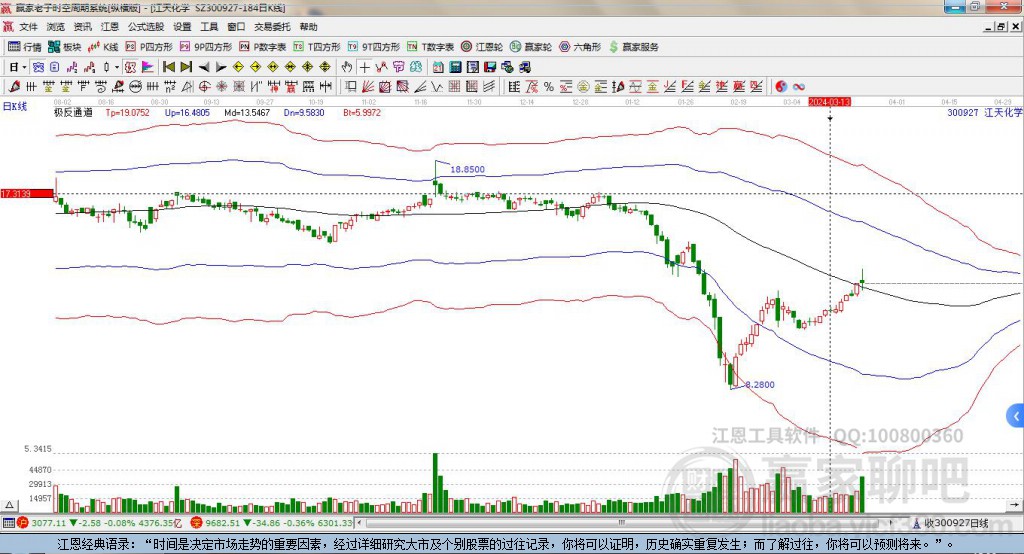
Task: Click the 行情 toolbar button
Action: tap(25, 47)
